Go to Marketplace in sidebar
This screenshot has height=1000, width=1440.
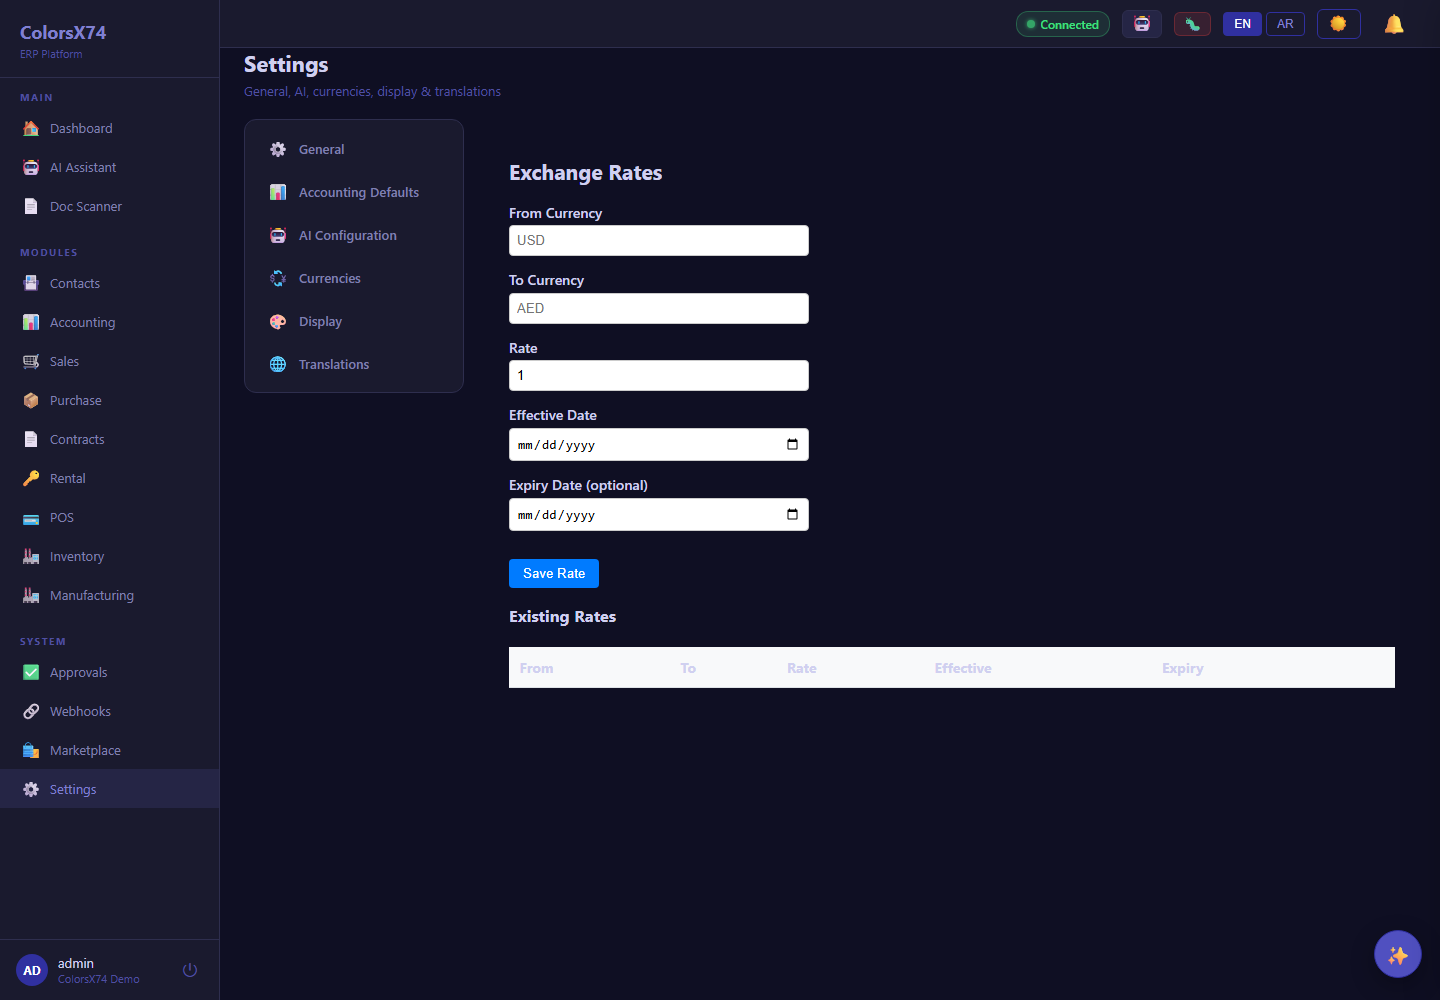(109, 751)
